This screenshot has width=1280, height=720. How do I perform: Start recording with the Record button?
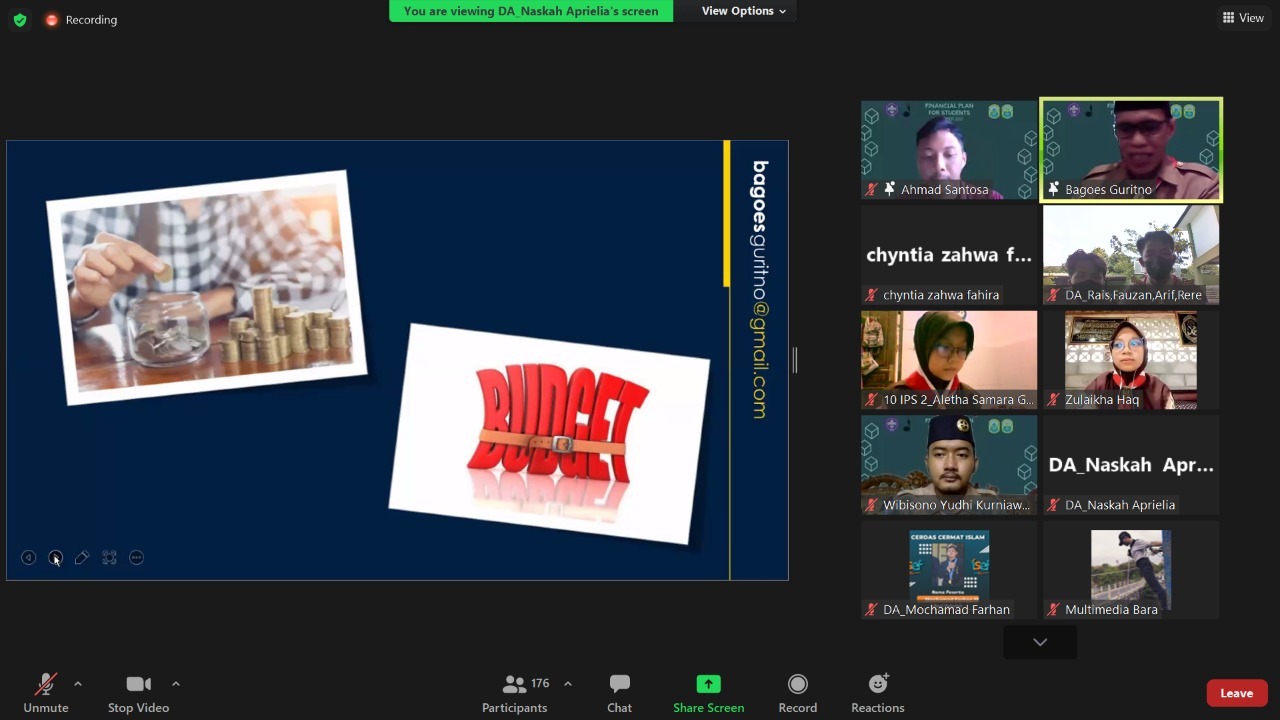point(797,693)
